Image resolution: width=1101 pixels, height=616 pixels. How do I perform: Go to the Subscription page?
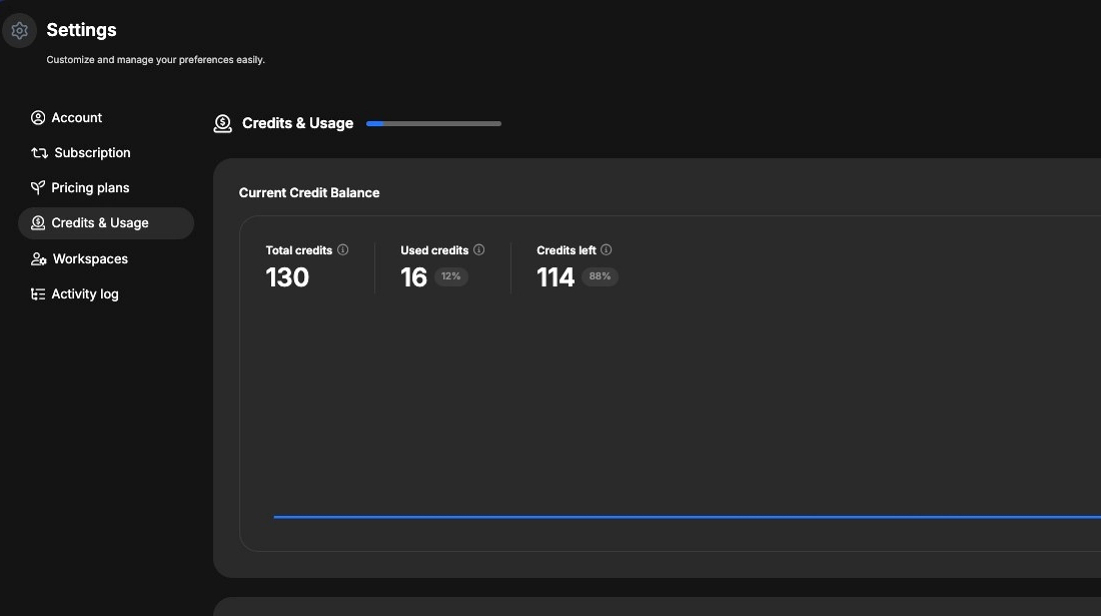point(92,153)
